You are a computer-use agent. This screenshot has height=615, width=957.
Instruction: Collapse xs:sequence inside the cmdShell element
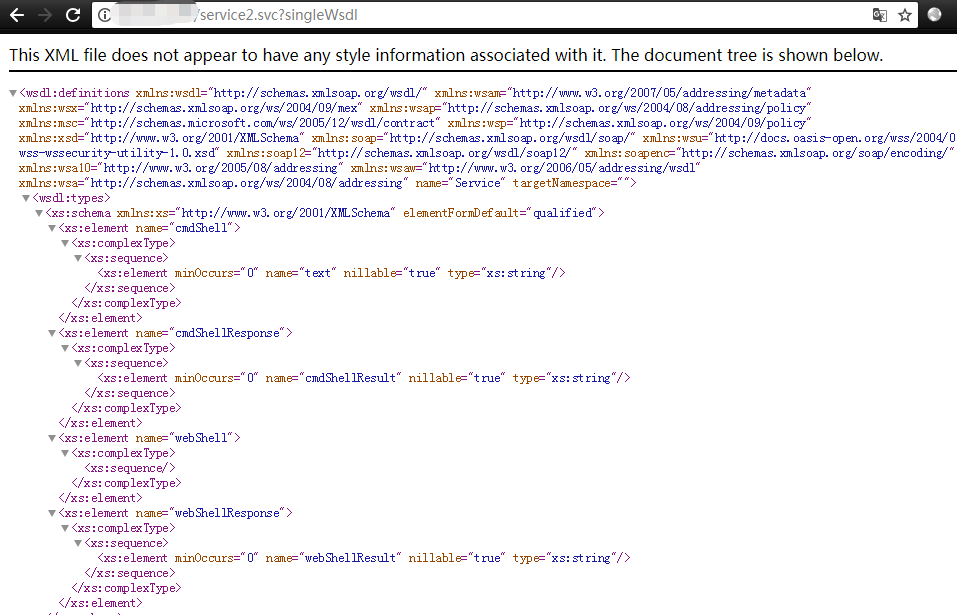pos(78,258)
